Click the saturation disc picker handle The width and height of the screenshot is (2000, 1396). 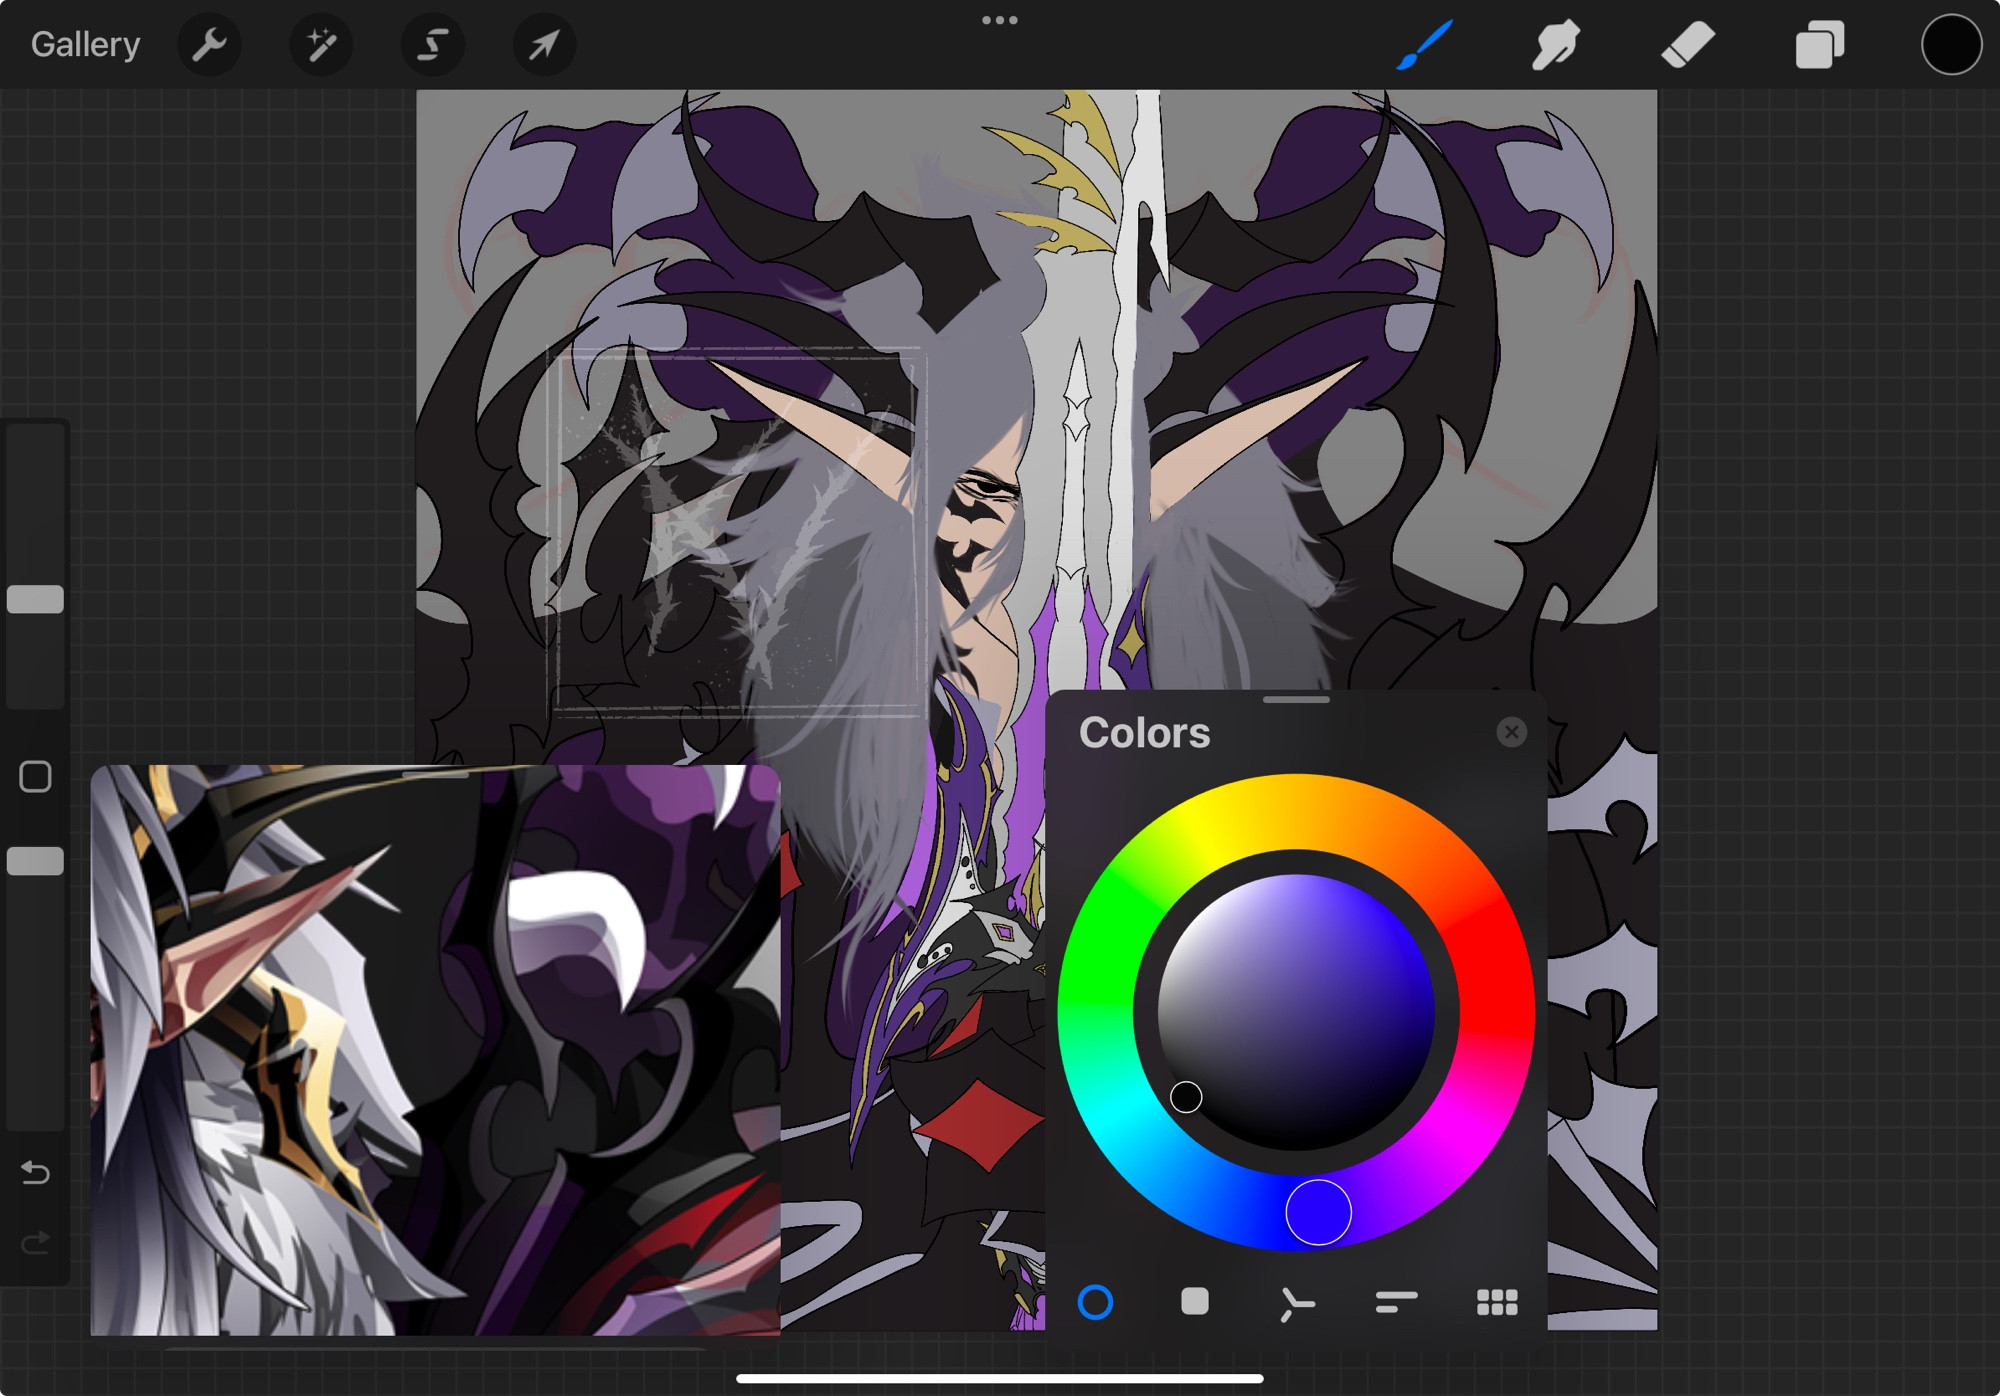(x=1186, y=1097)
